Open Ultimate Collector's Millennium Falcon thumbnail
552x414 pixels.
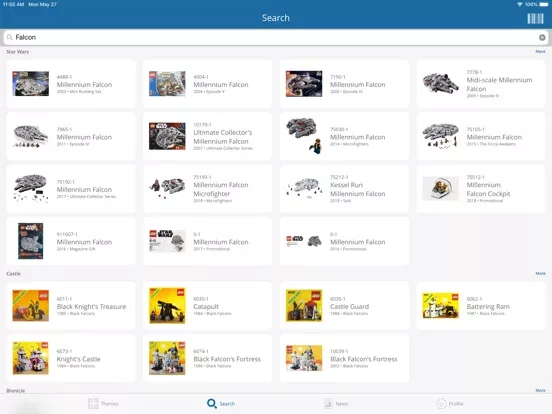(167, 136)
